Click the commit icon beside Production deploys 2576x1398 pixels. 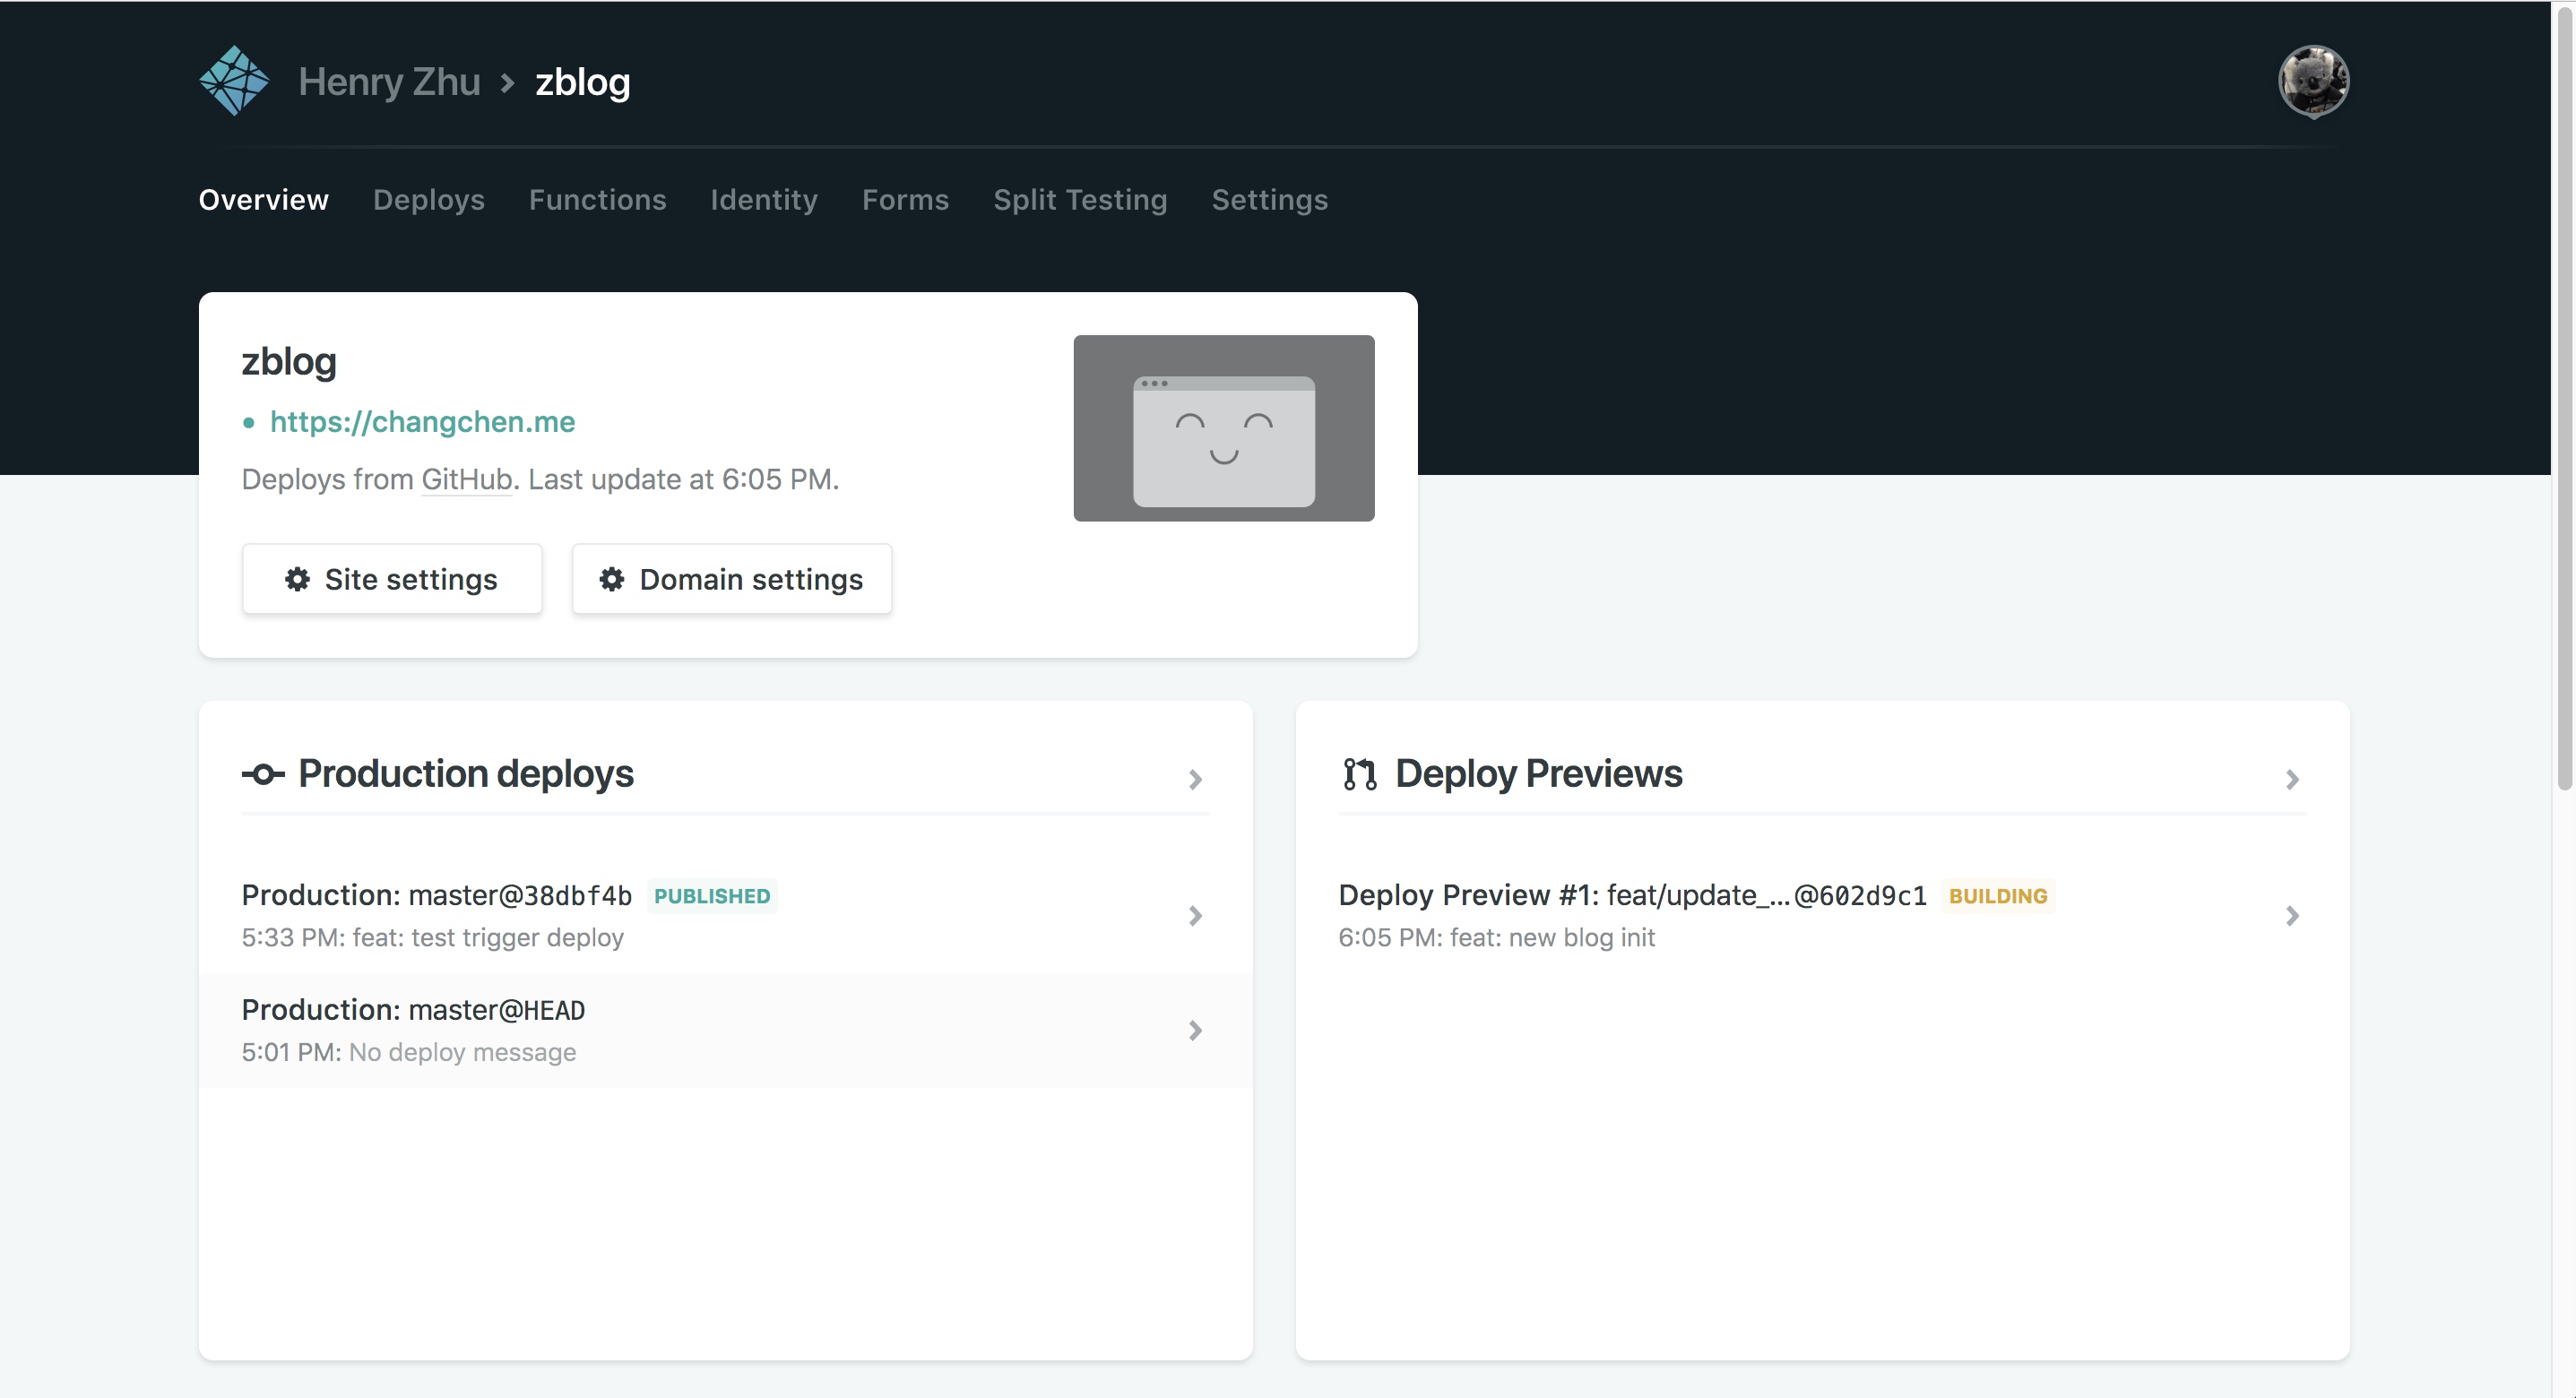click(263, 774)
